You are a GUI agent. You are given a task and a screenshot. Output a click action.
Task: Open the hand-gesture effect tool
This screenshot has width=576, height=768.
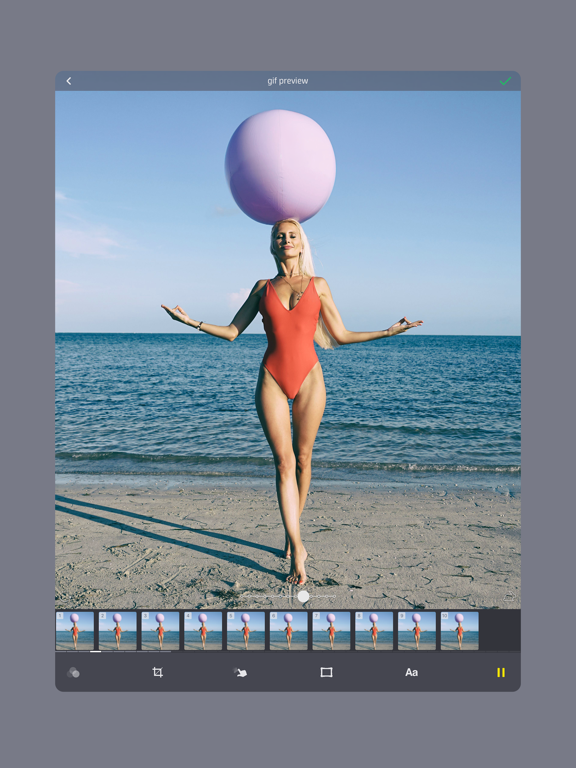pos(240,672)
